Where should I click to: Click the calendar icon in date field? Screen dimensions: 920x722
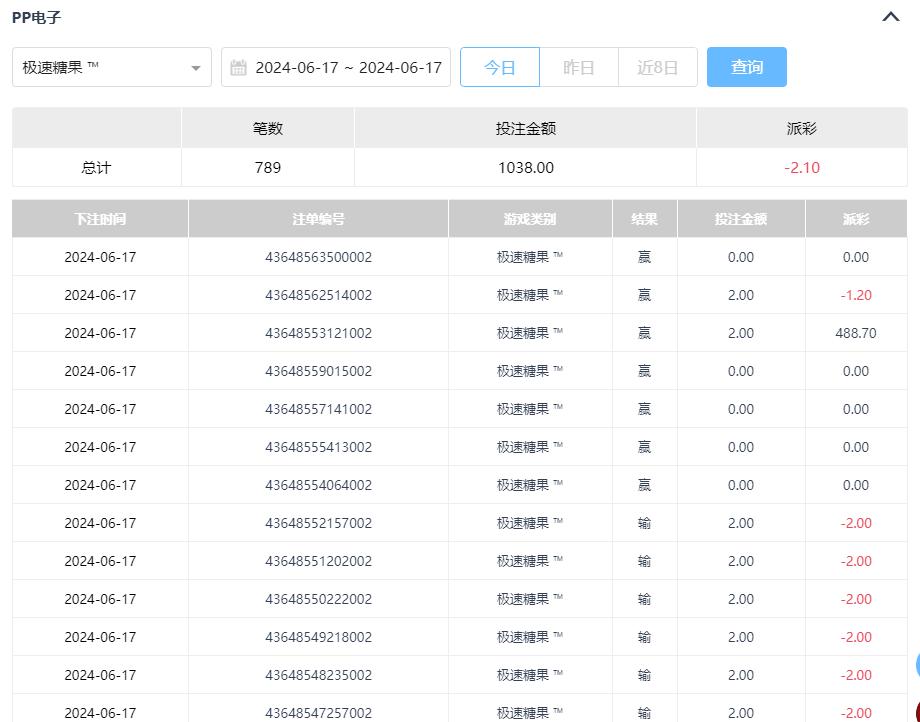[238, 68]
